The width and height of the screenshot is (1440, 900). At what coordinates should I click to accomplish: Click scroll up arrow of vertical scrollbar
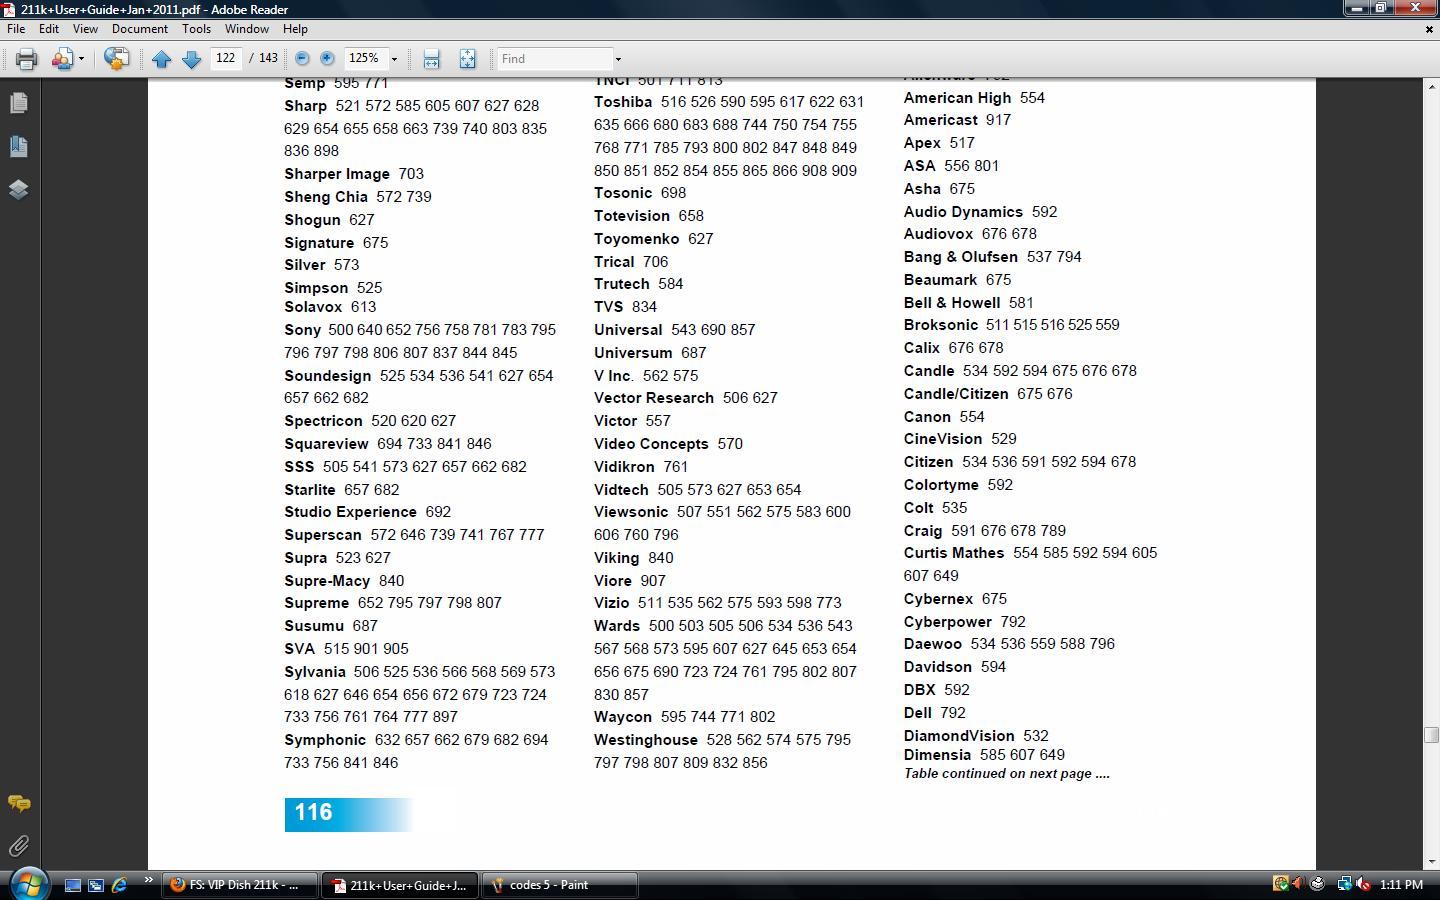tap(1431, 87)
